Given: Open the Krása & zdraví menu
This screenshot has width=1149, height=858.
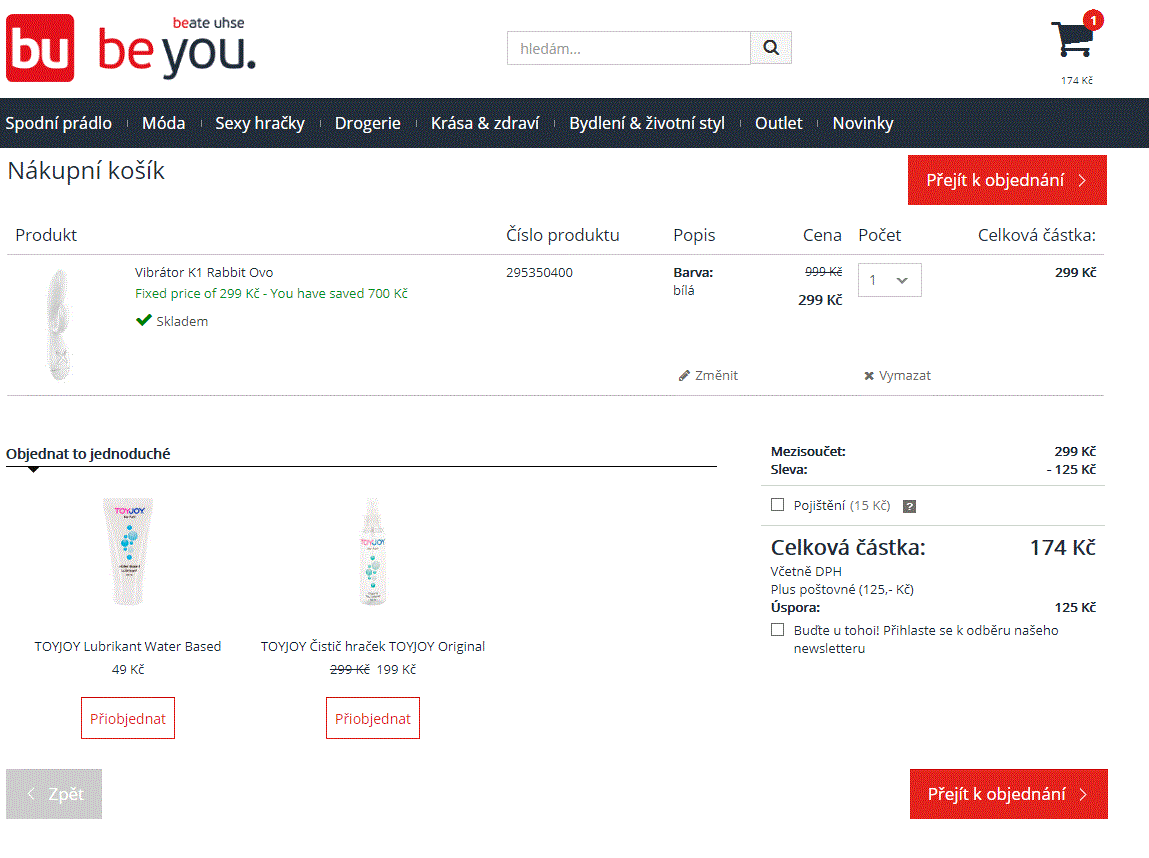Looking at the screenshot, I should (485, 123).
